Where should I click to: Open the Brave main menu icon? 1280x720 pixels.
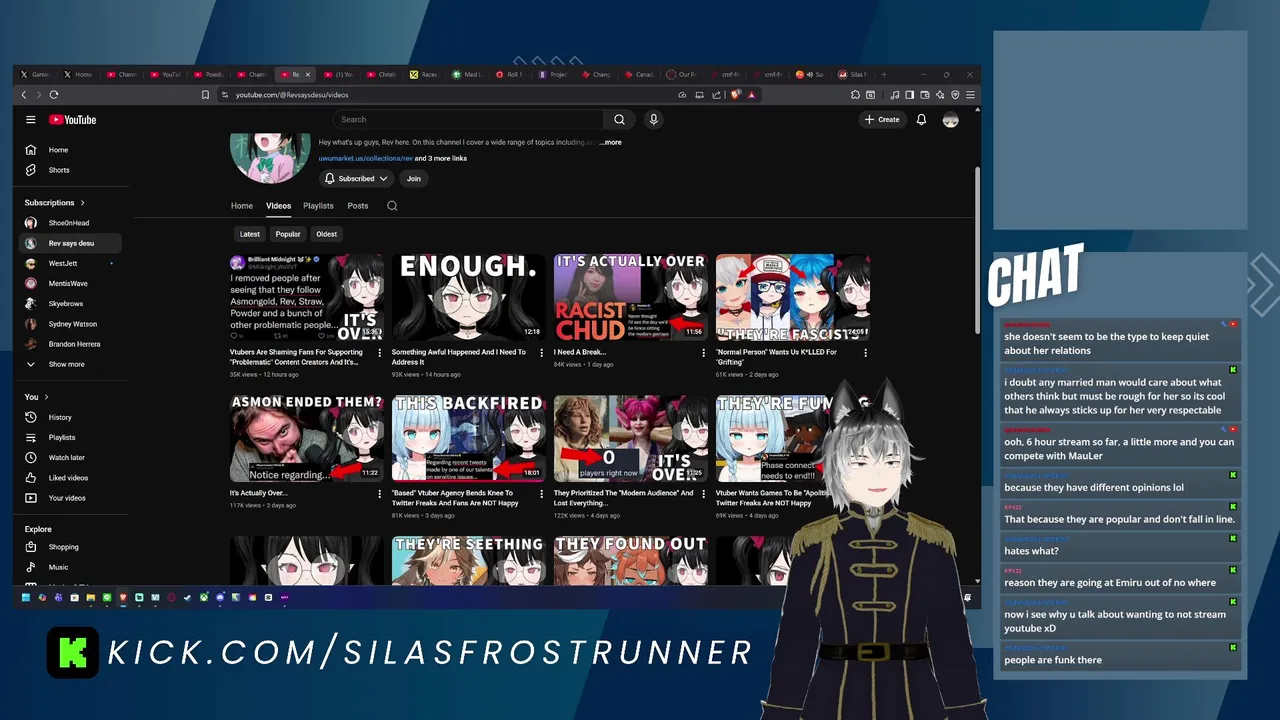pos(970,95)
